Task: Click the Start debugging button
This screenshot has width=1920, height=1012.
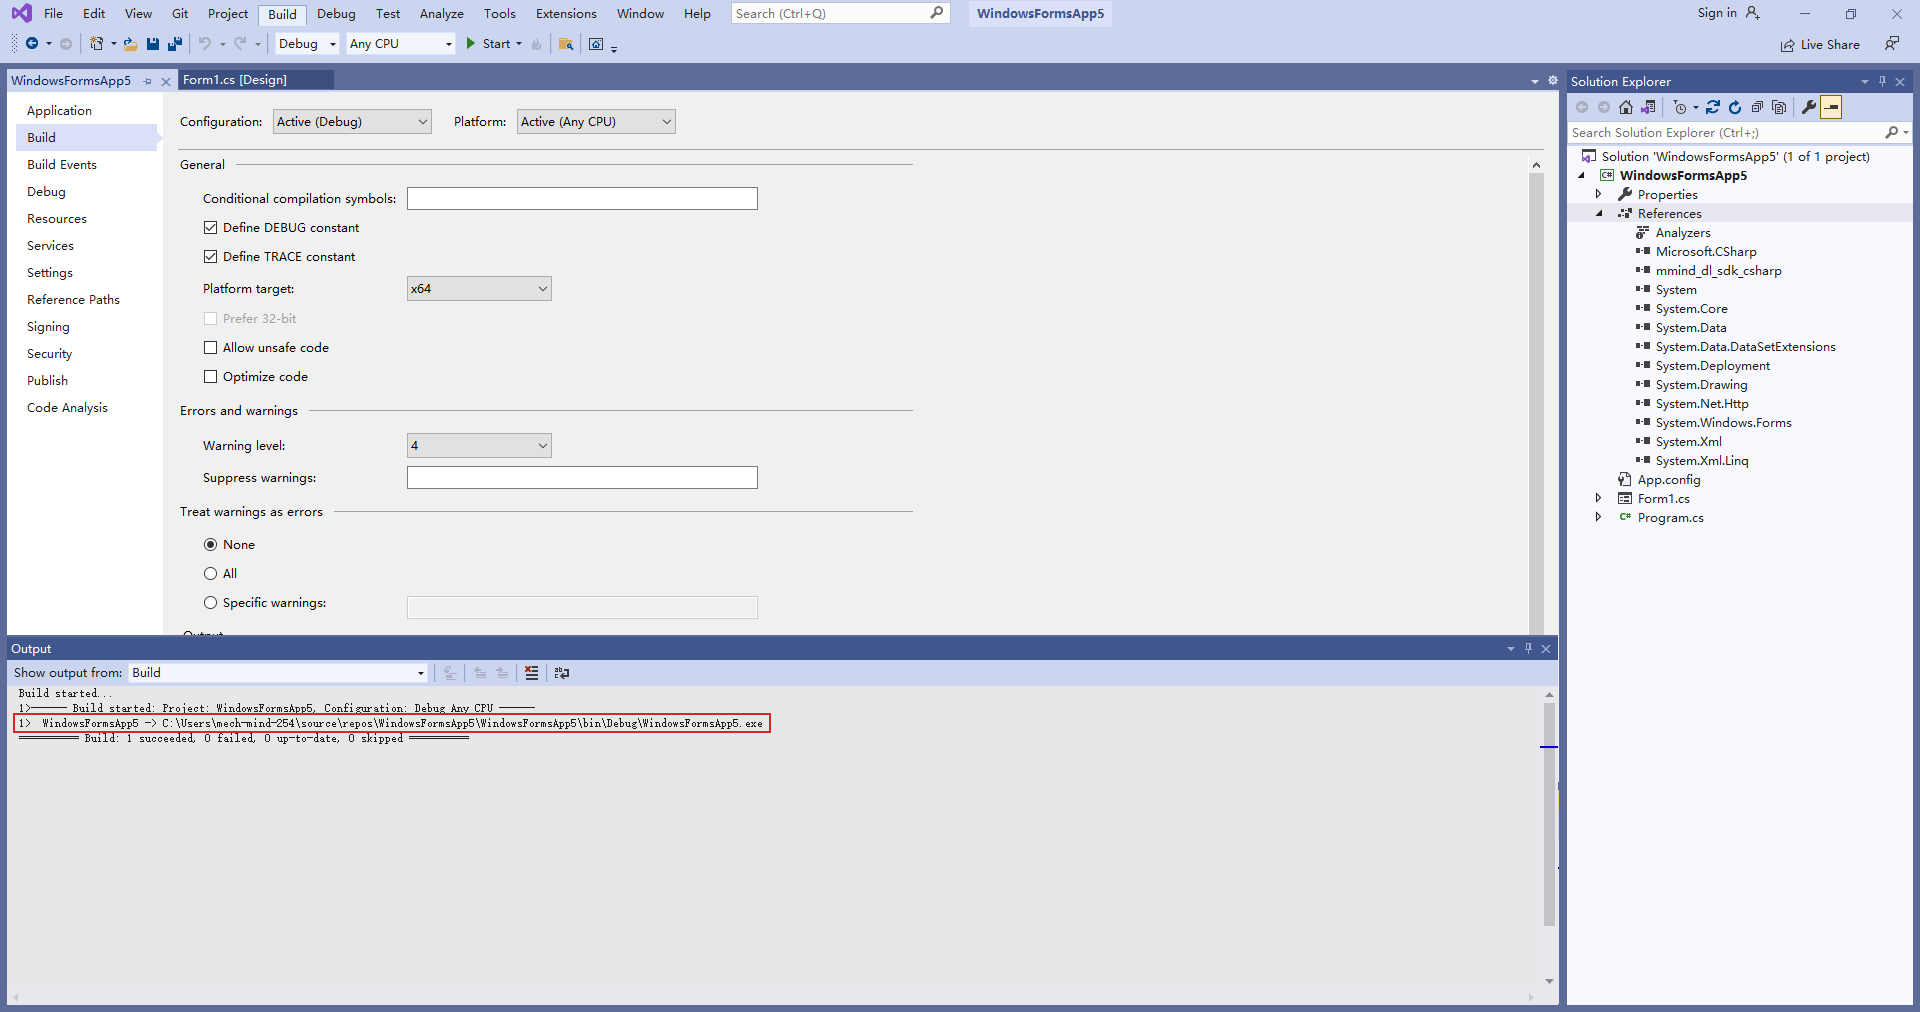Action: [x=493, y=44]
